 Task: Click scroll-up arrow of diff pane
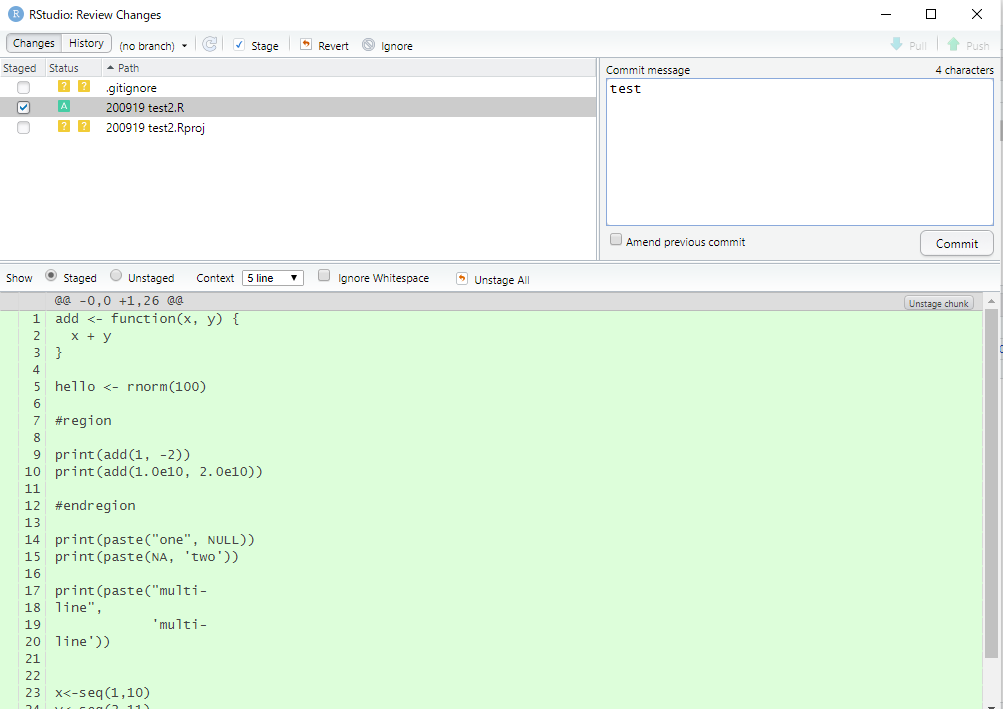click(991, 300)
